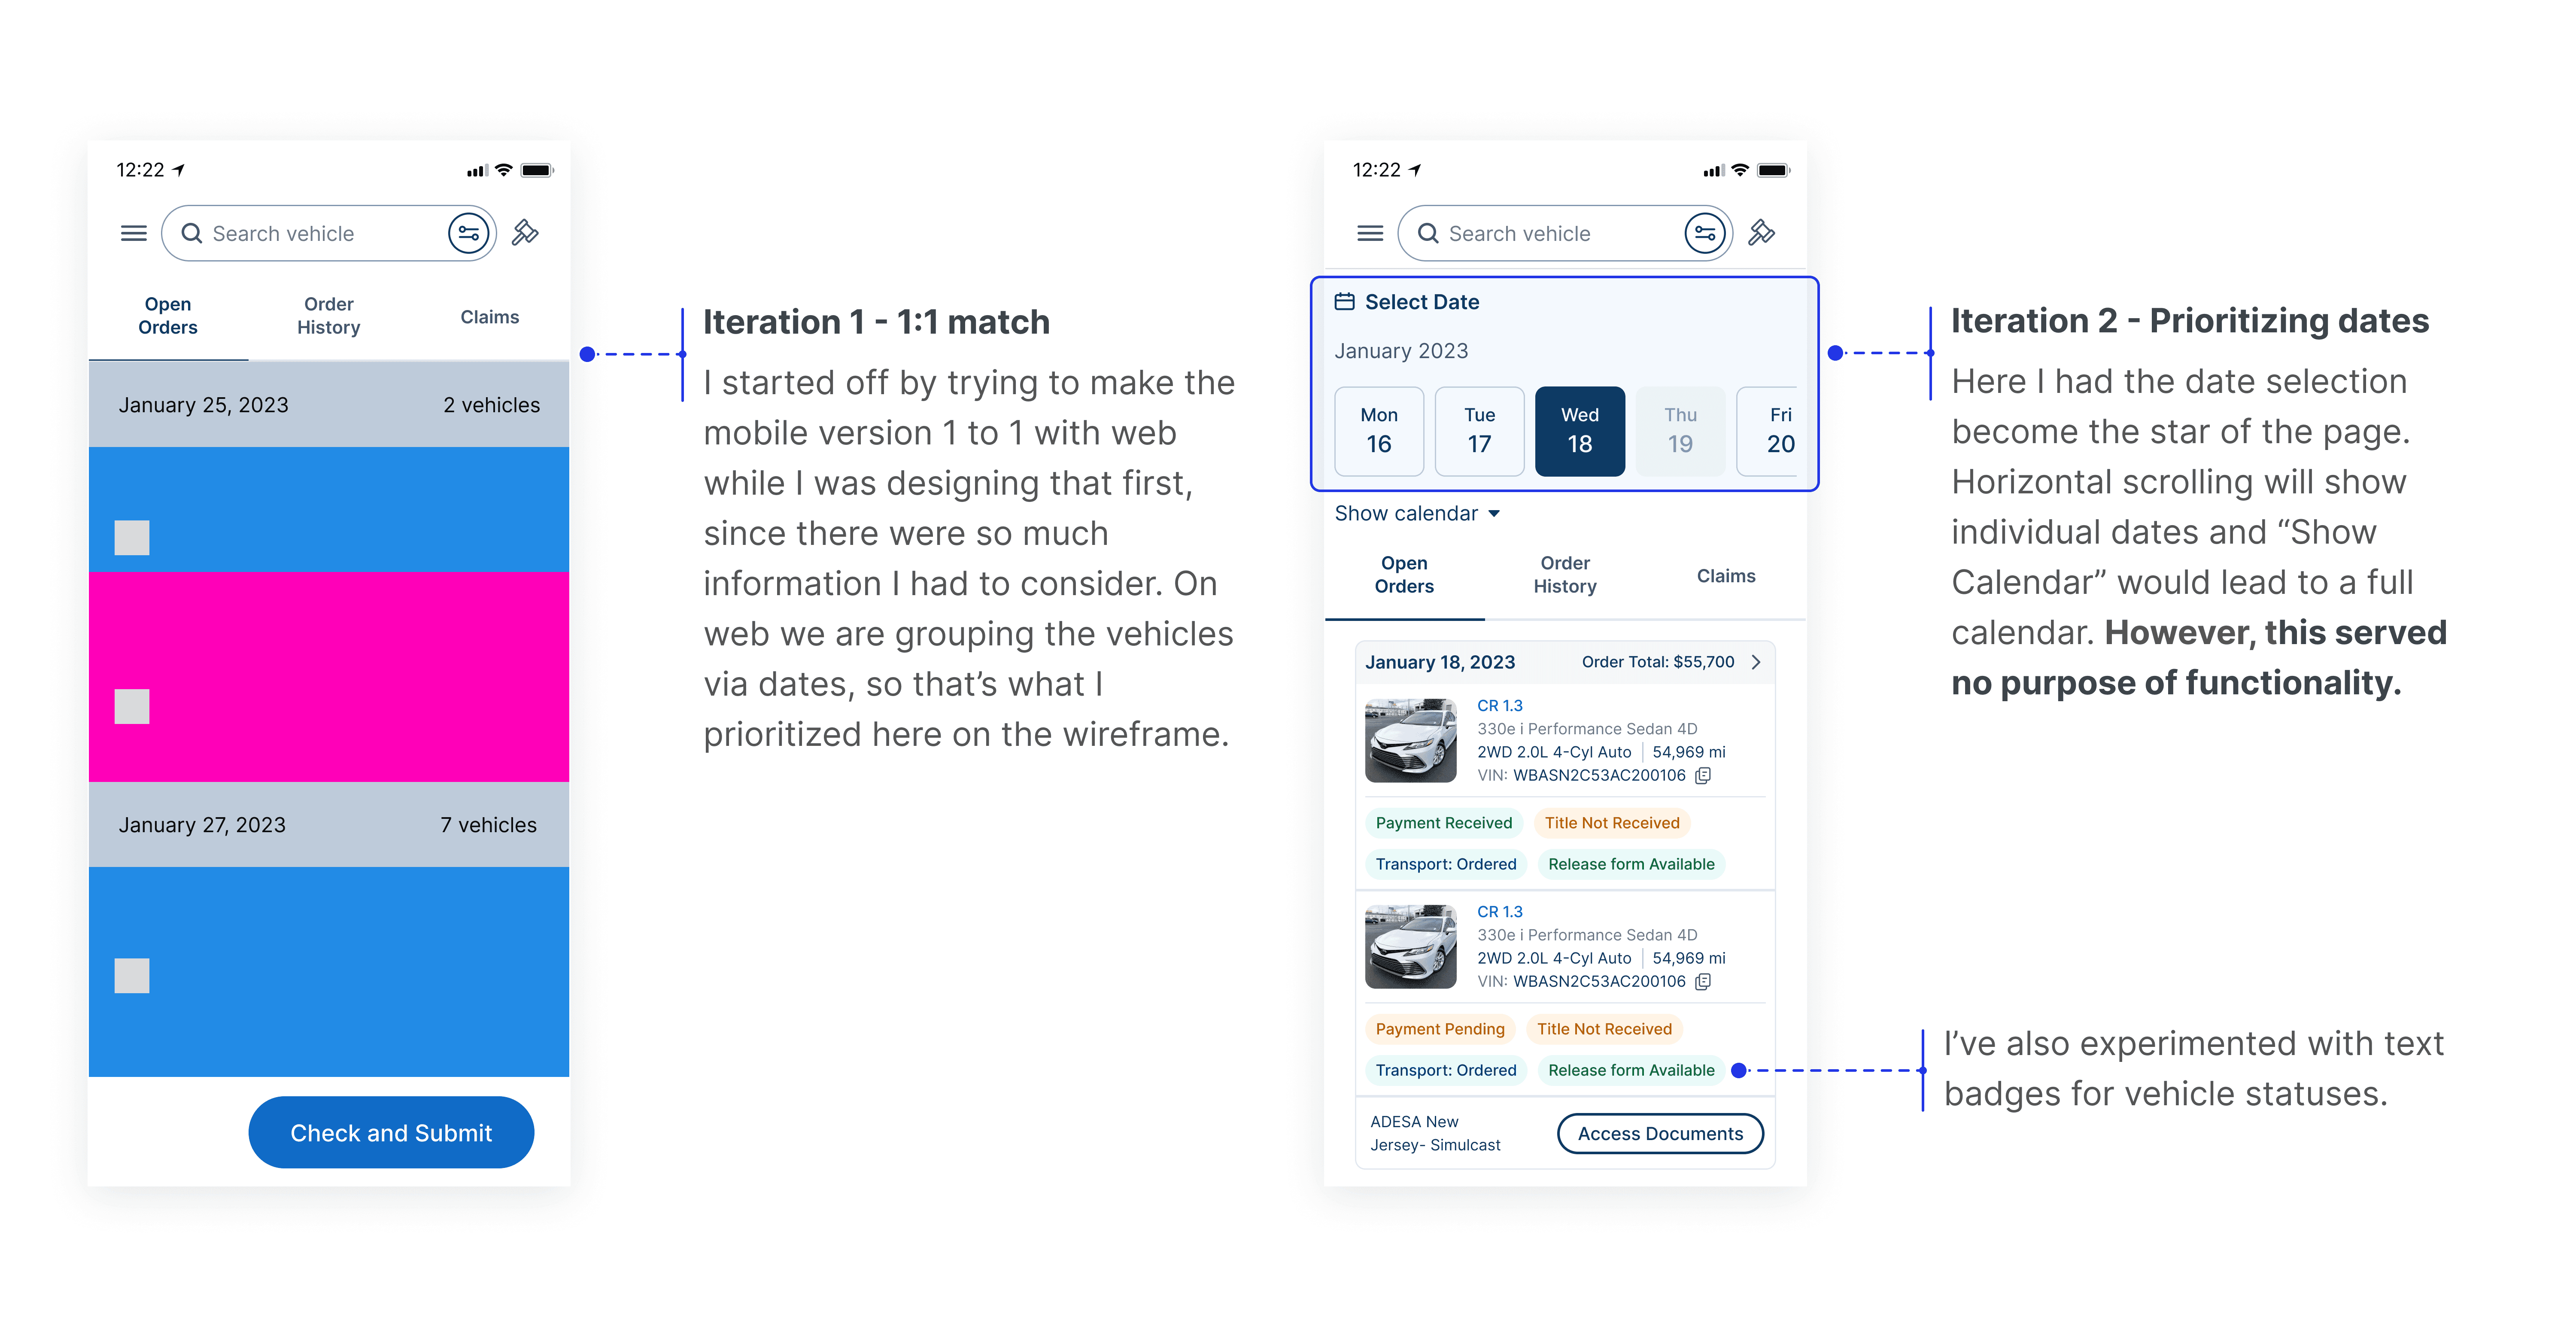Check the box in pink vehicle card
The image size is (2576, 1332).
coord(132,706)
